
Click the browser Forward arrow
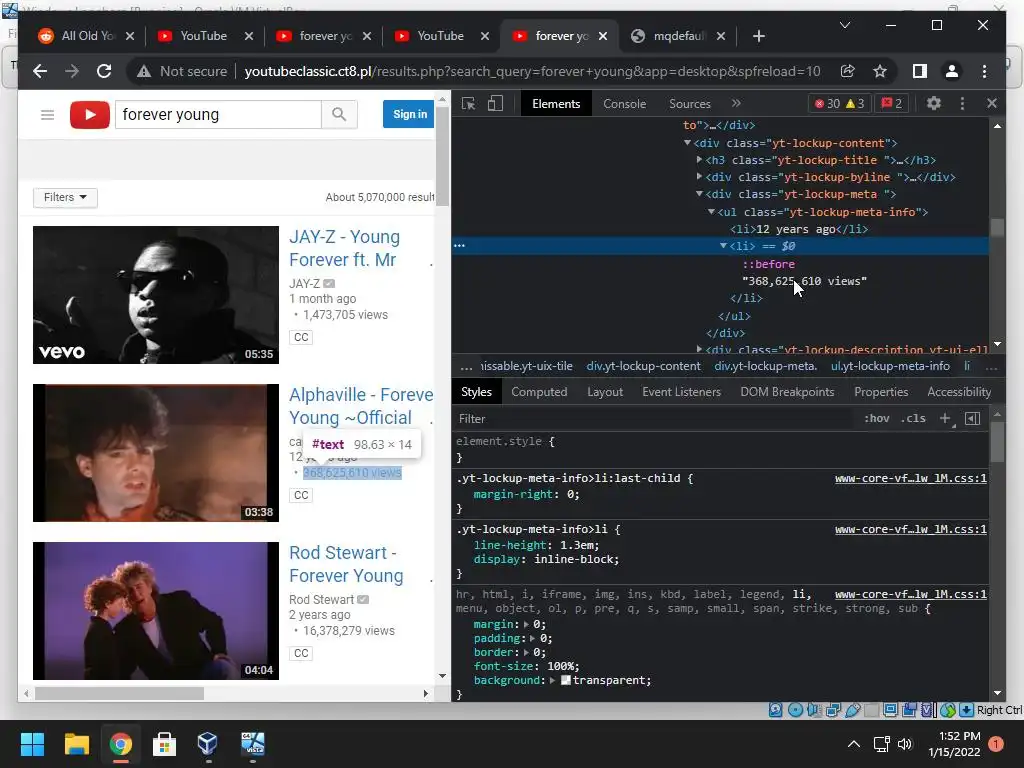(72, 71)
